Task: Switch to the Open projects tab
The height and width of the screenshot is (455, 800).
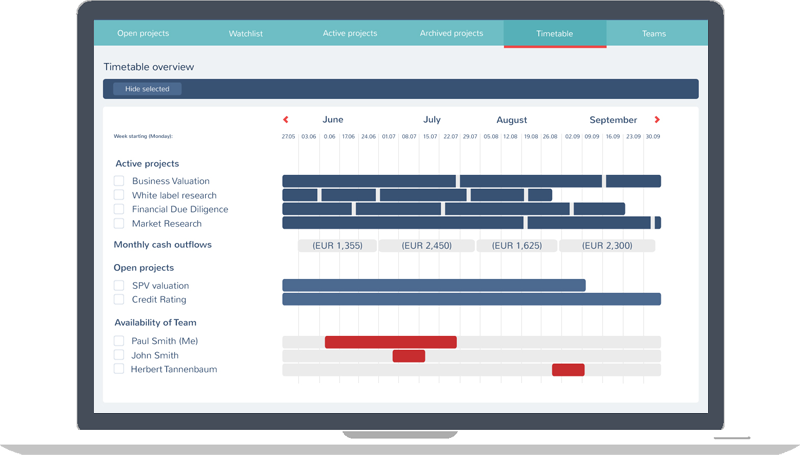Action: [x=142, y=34]
